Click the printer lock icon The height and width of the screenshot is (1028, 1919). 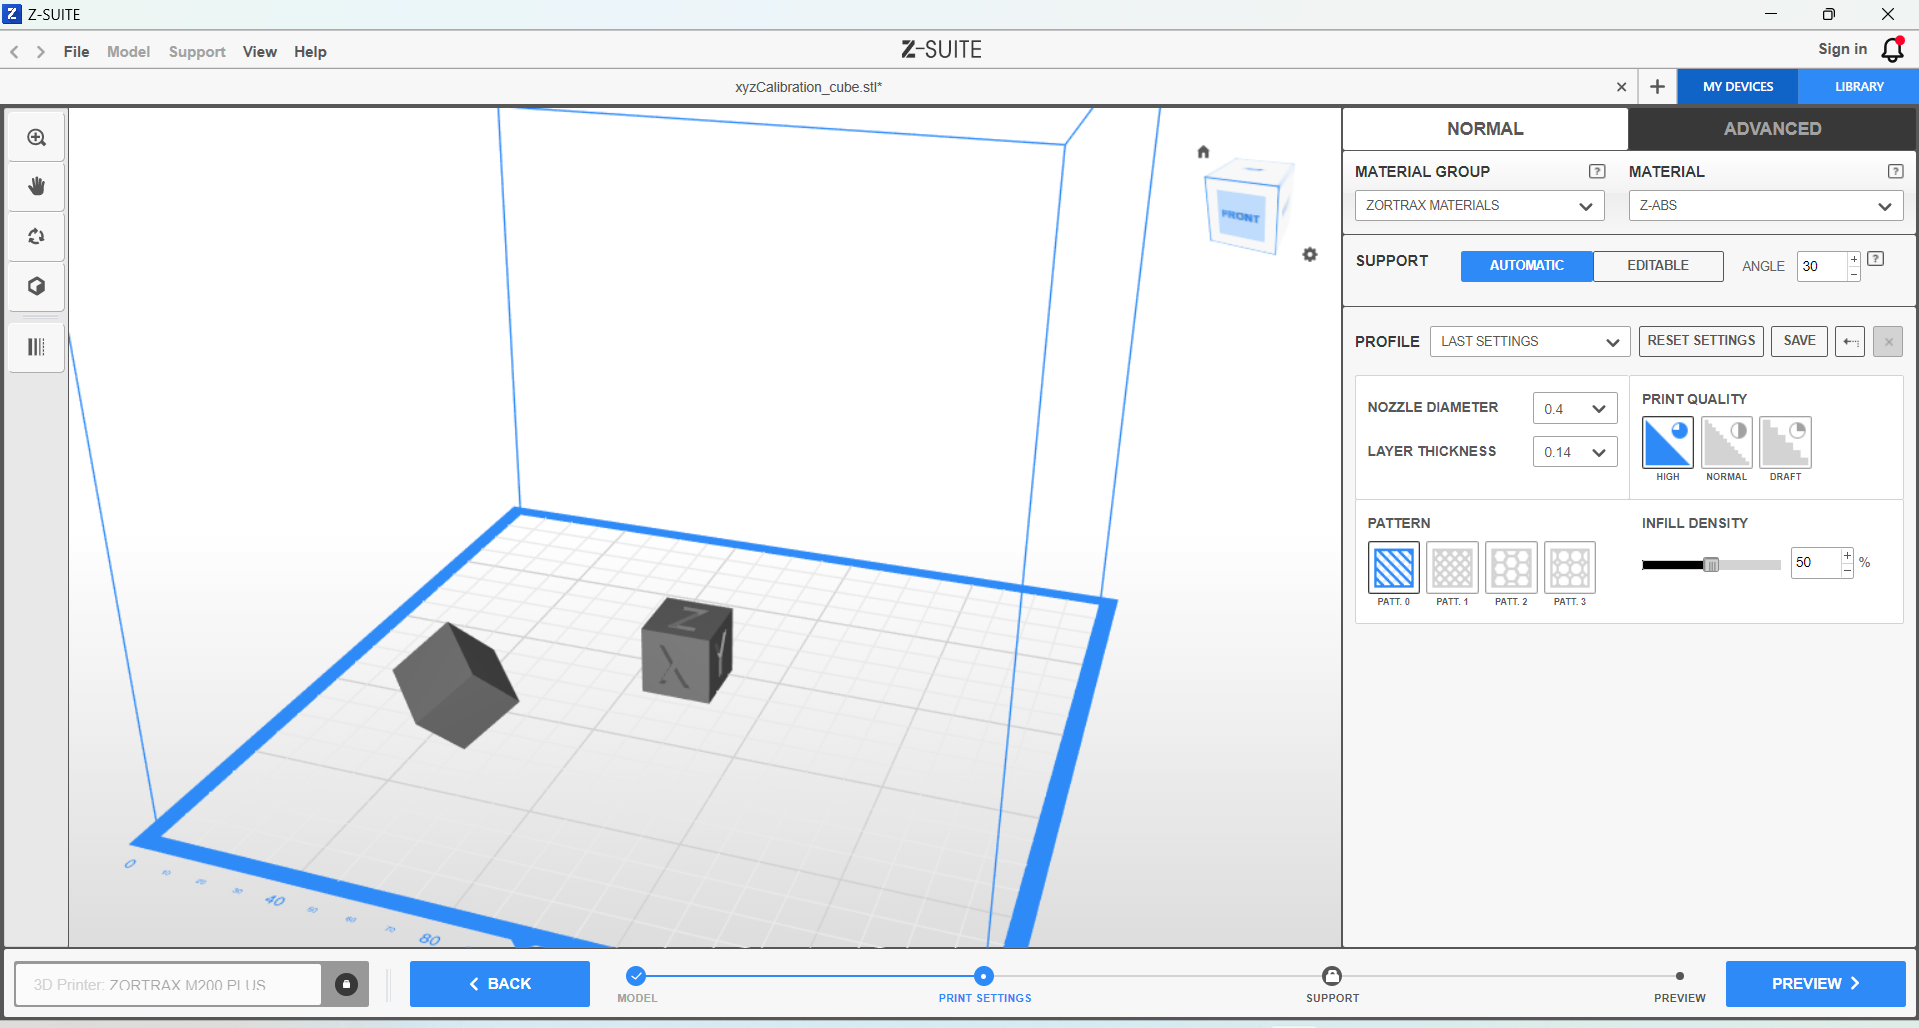346,985
